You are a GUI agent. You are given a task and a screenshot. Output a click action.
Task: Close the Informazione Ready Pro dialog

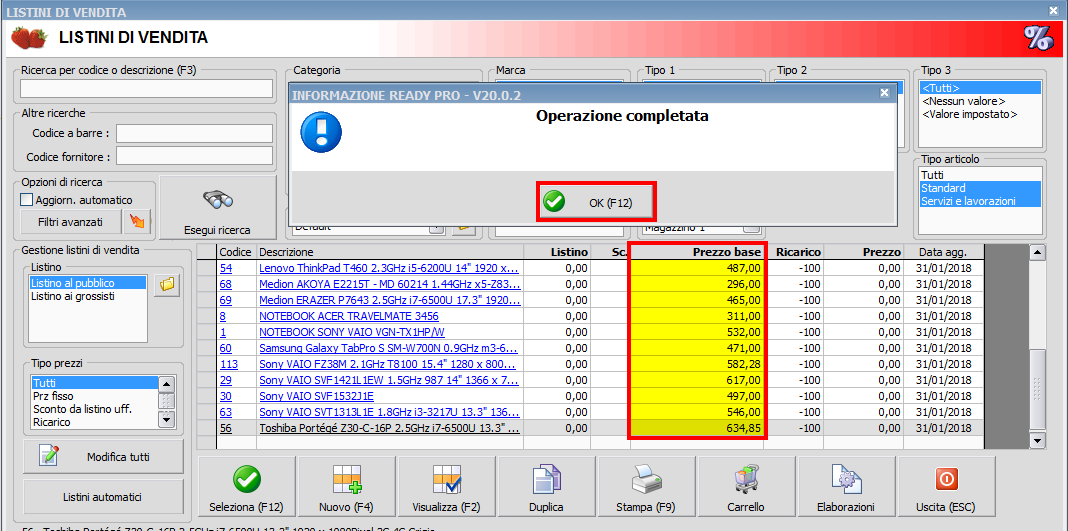[x=884, y=93]
